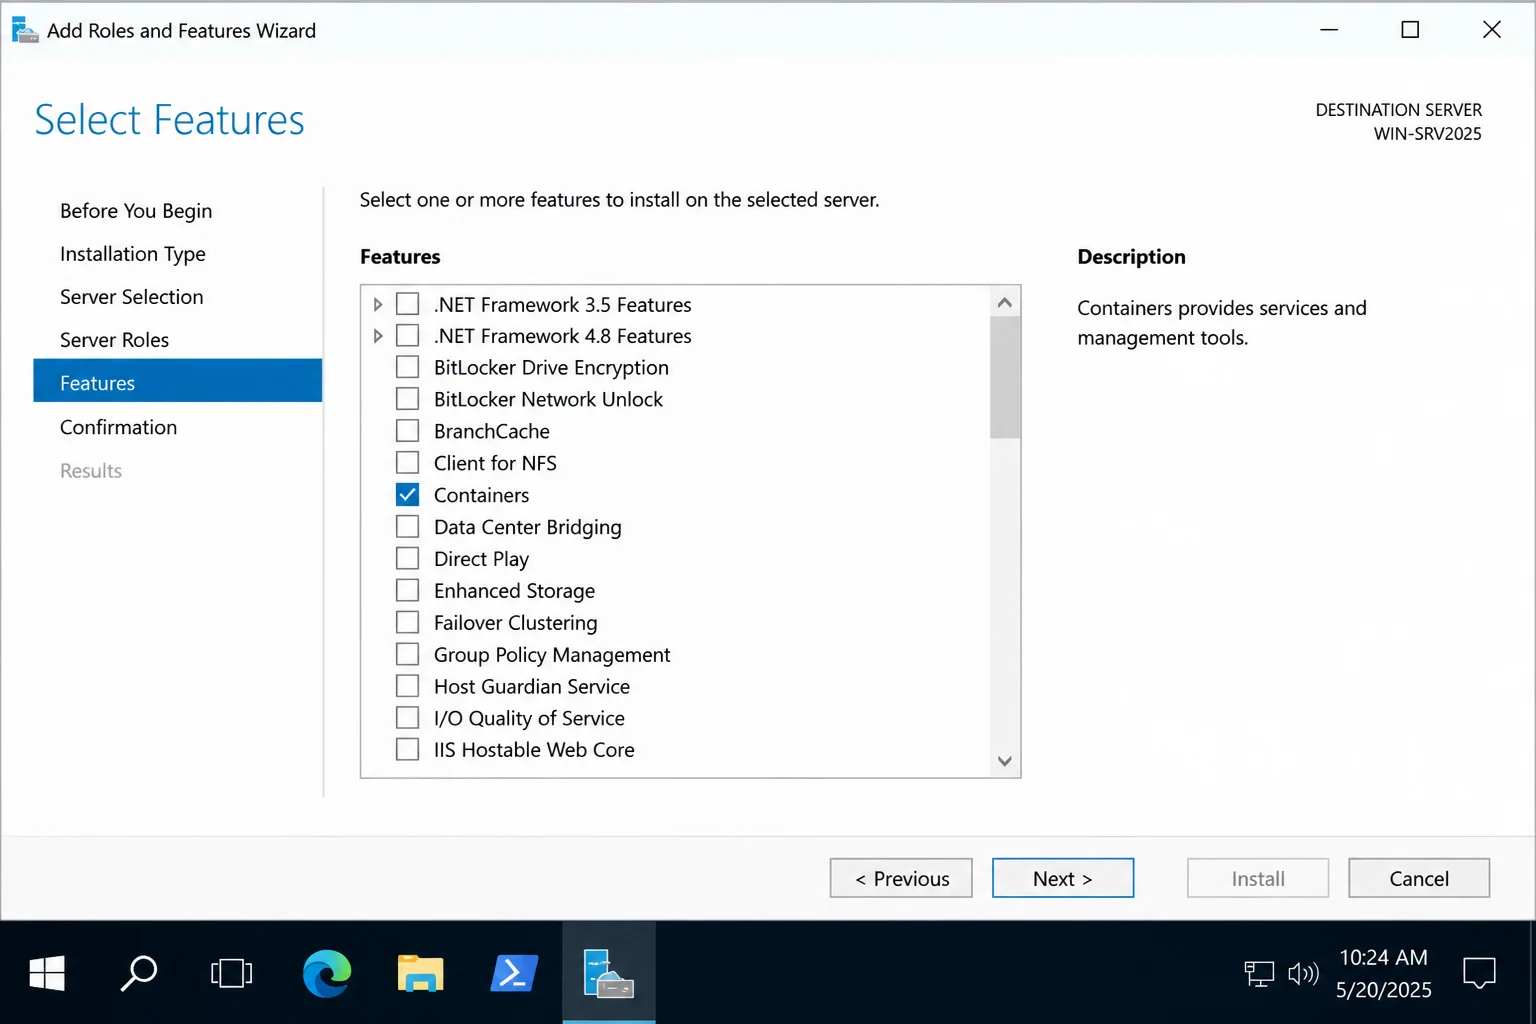This screenshot has width=1536, height=1024.
Task: Enable BitLocker Drive Encryption checkbox
Action: pyautogui.click(x=407, y=367)
